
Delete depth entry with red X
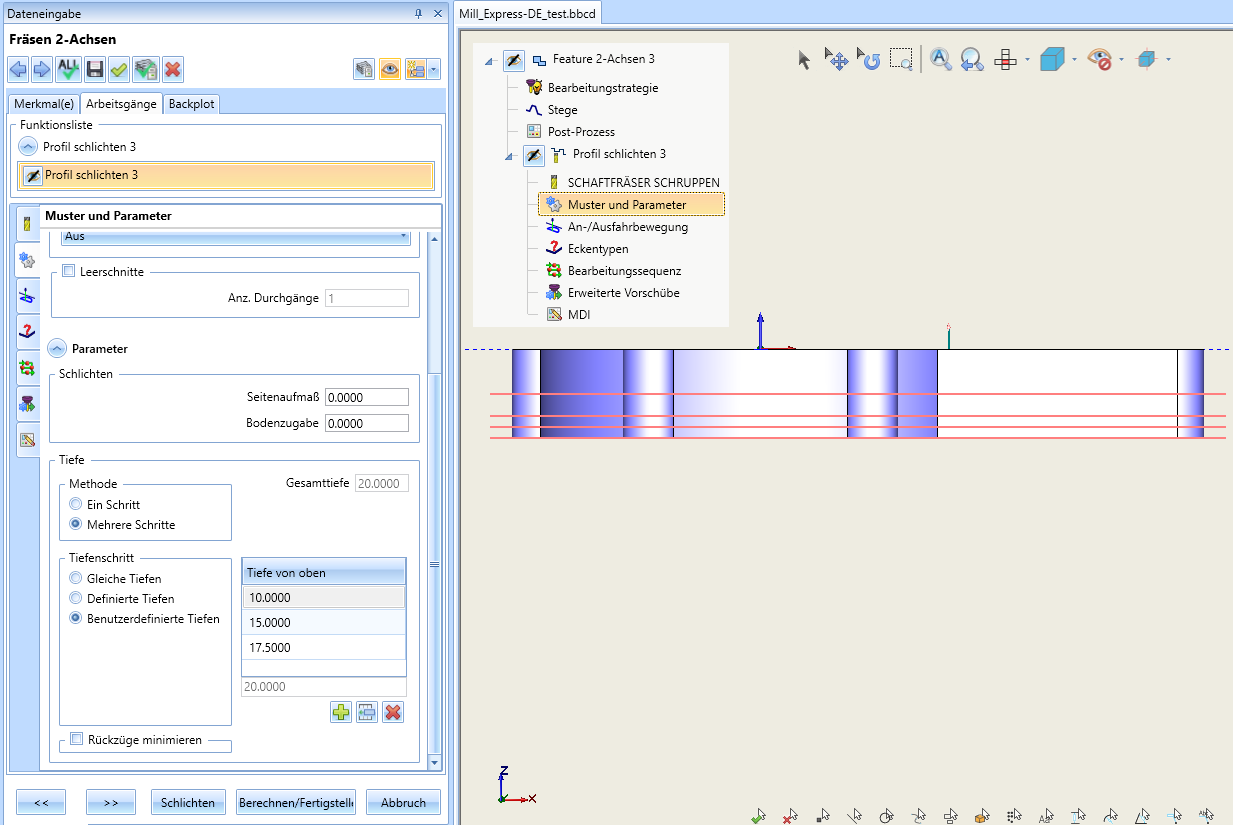click(x=393, y=712)
